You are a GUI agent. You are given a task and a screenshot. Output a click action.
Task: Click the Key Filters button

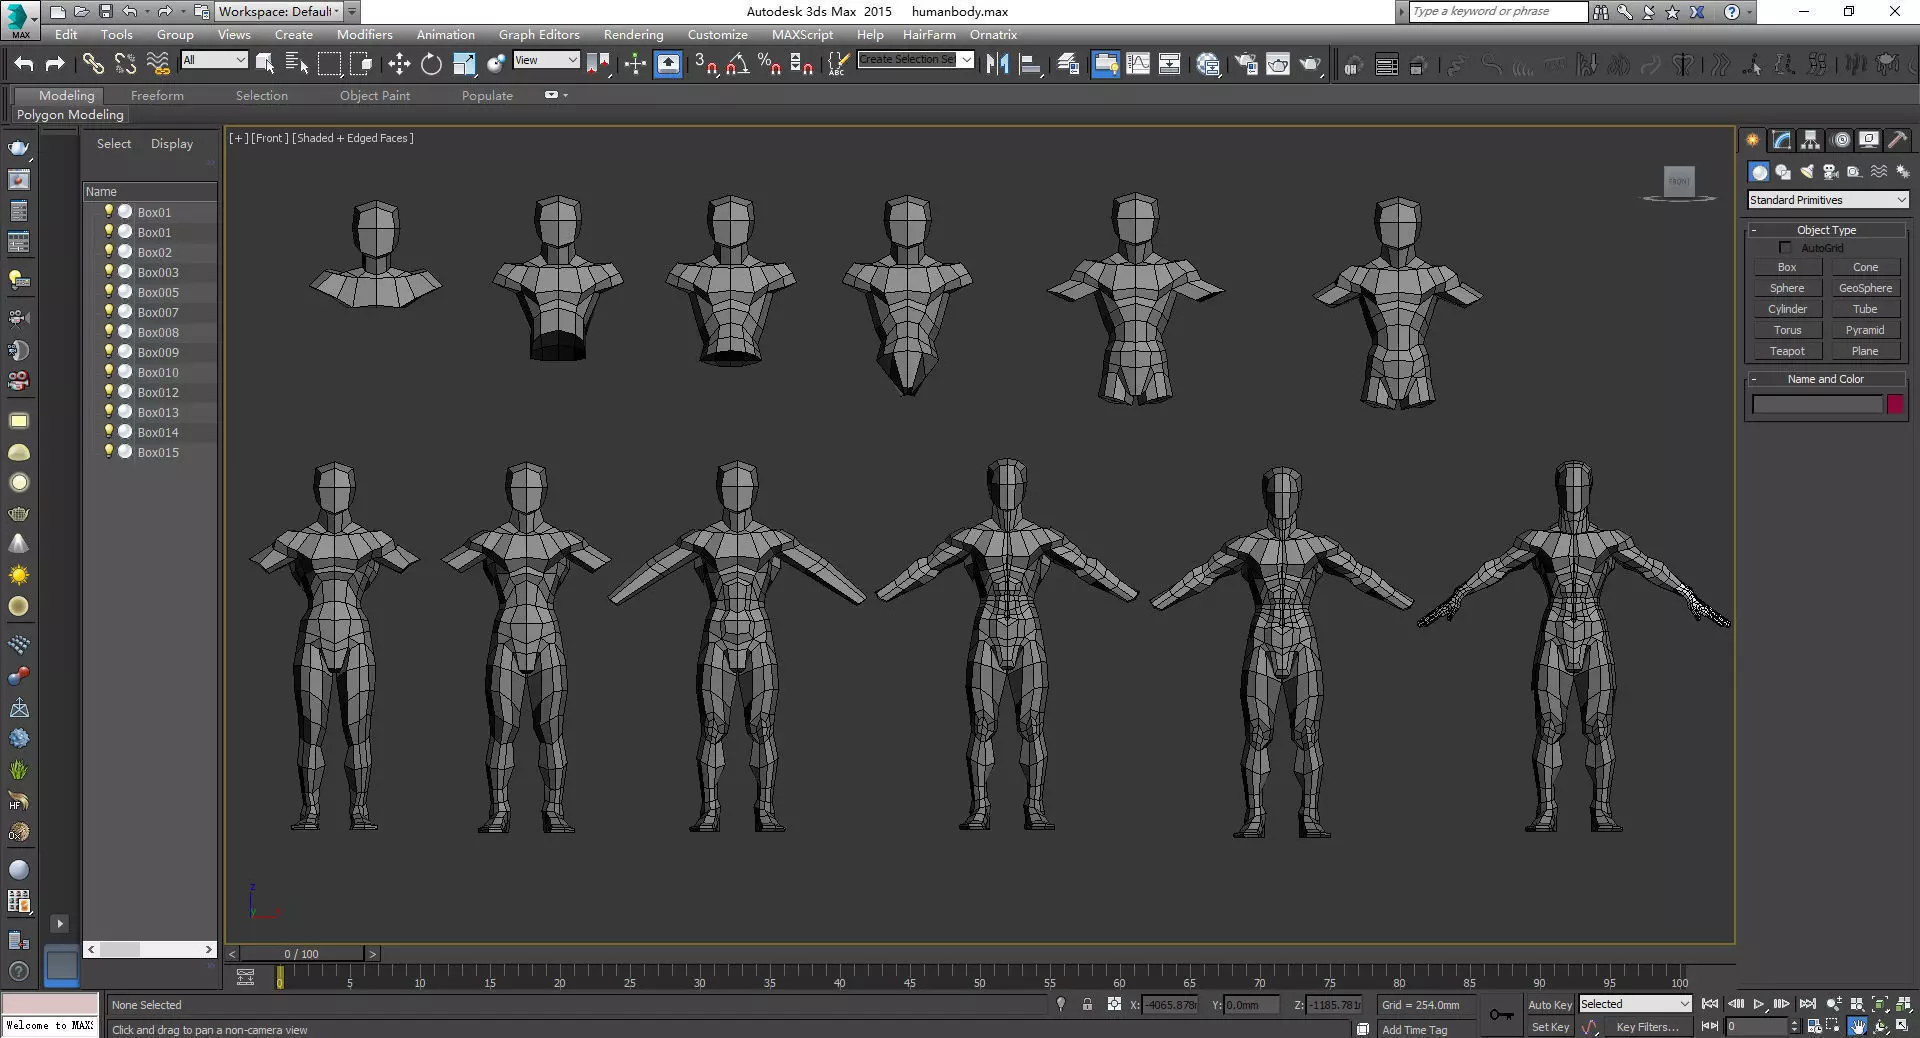pos(1647,1027)
